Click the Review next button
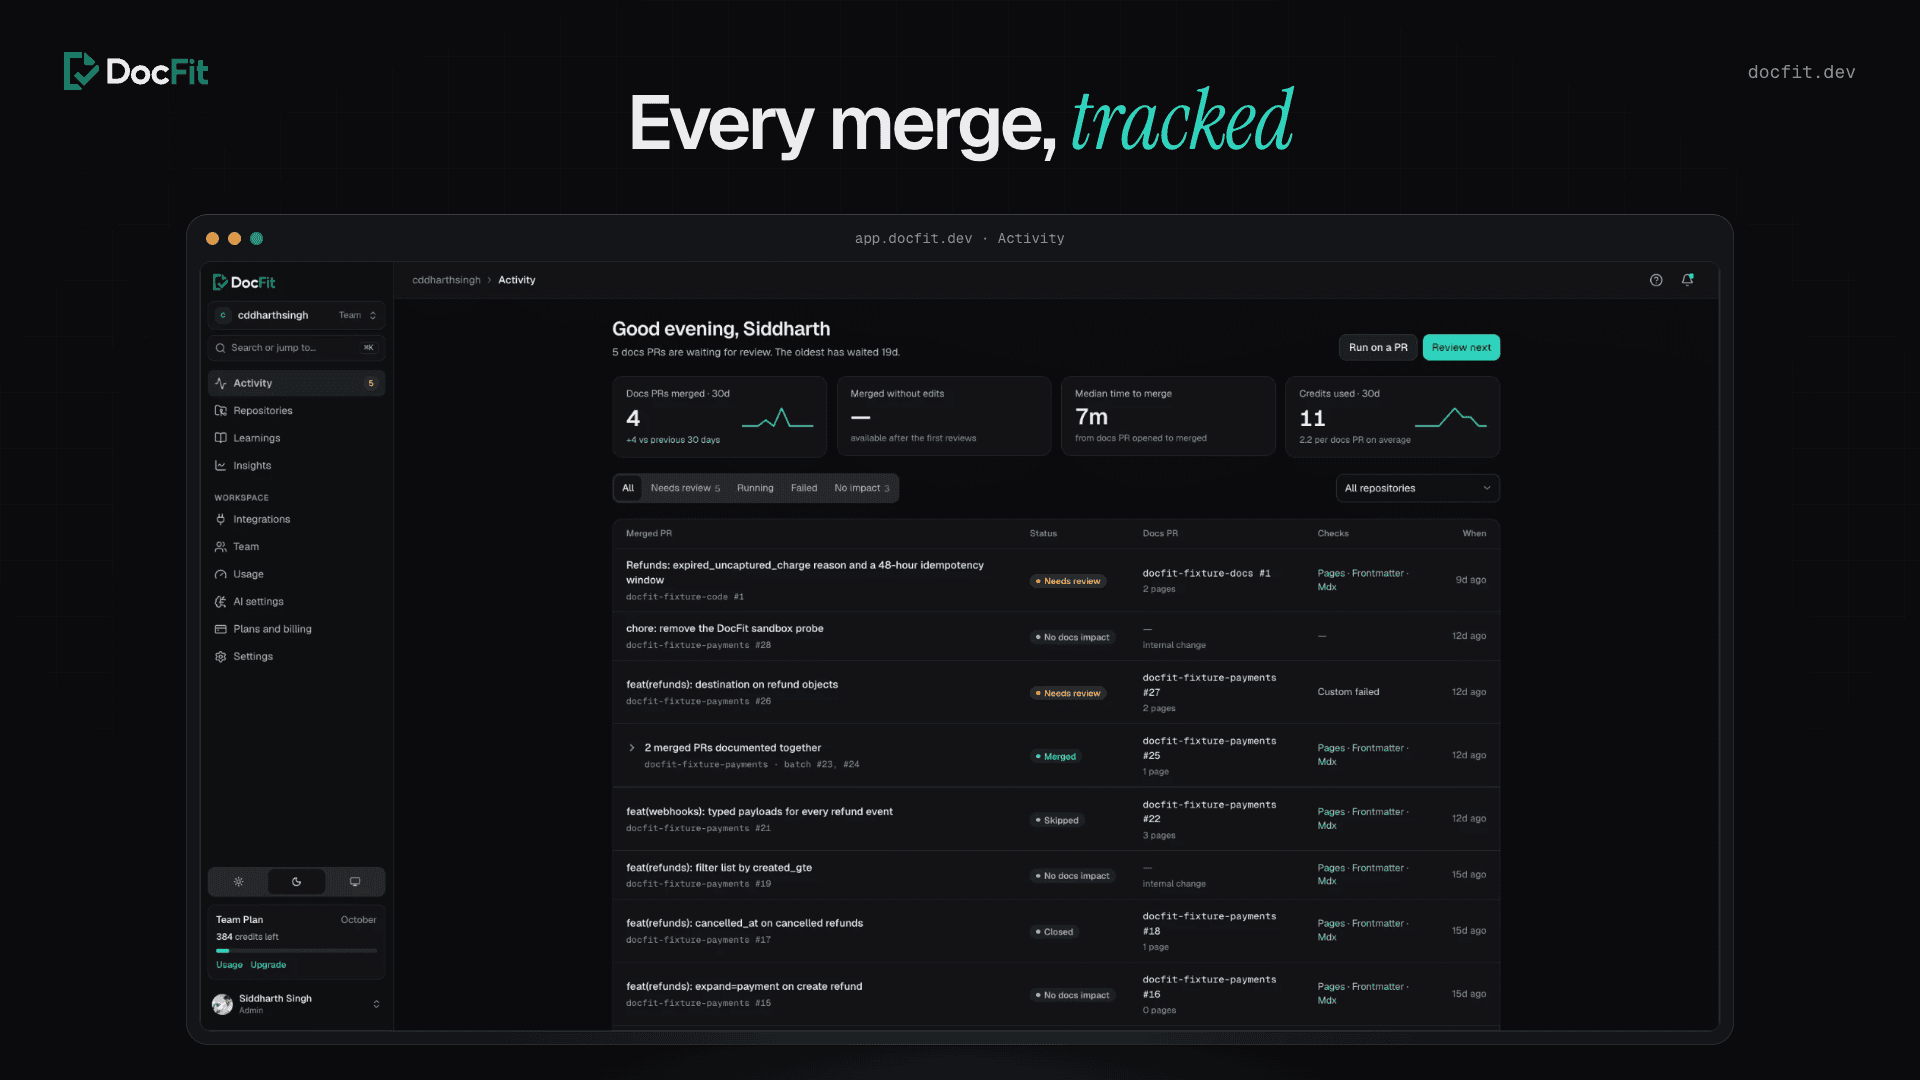 [1461, 348]
